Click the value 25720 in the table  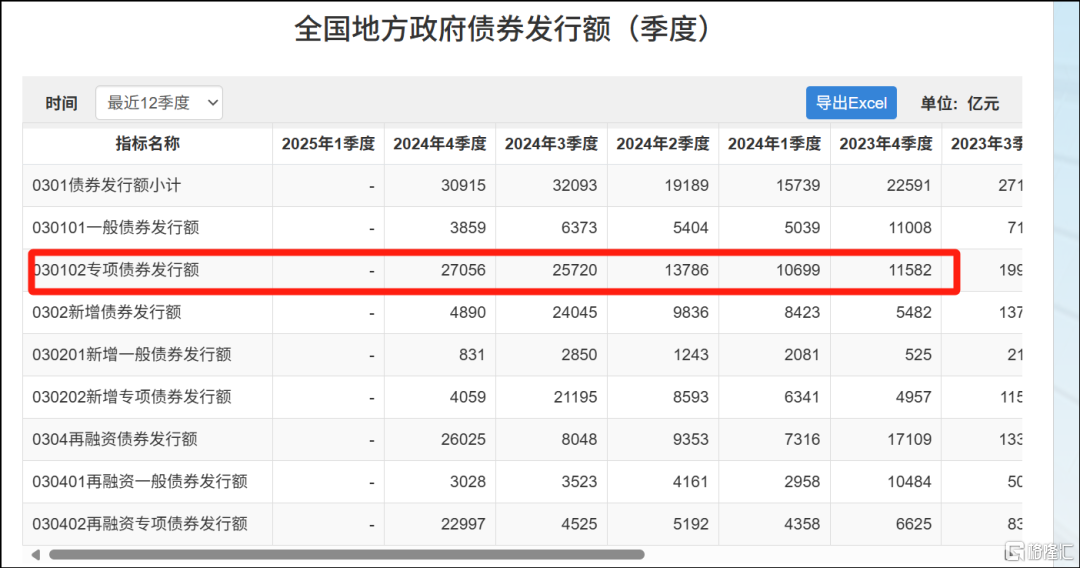click(x=575, y=270)
